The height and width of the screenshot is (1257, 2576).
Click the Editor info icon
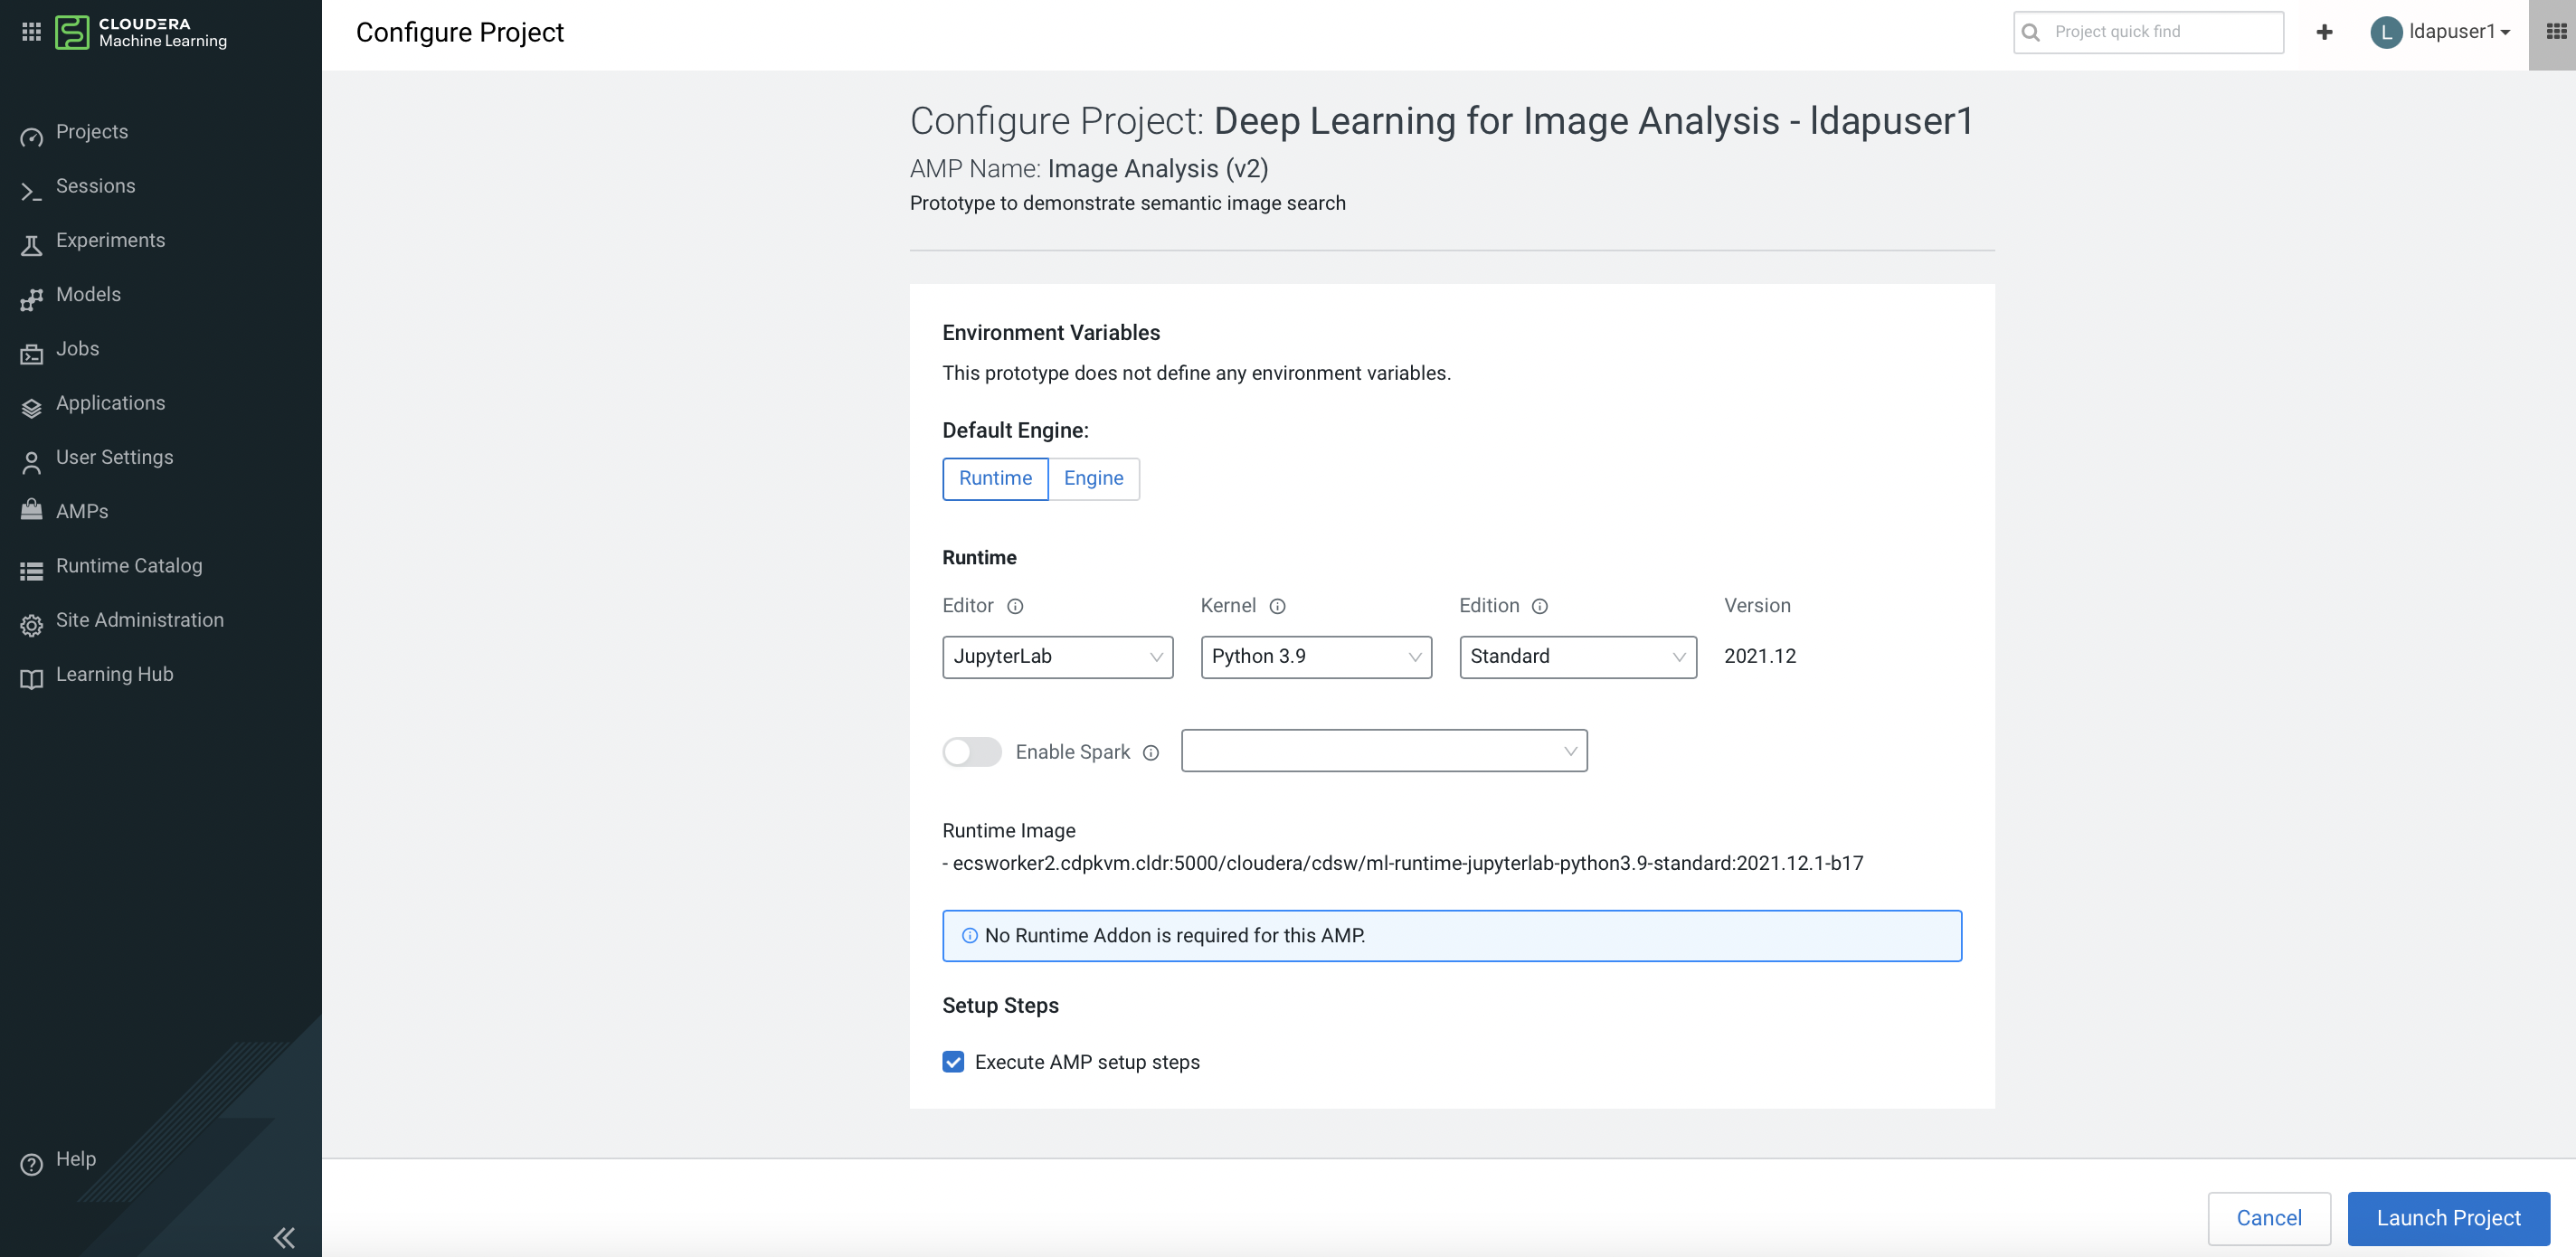[x=1014, y=606]
